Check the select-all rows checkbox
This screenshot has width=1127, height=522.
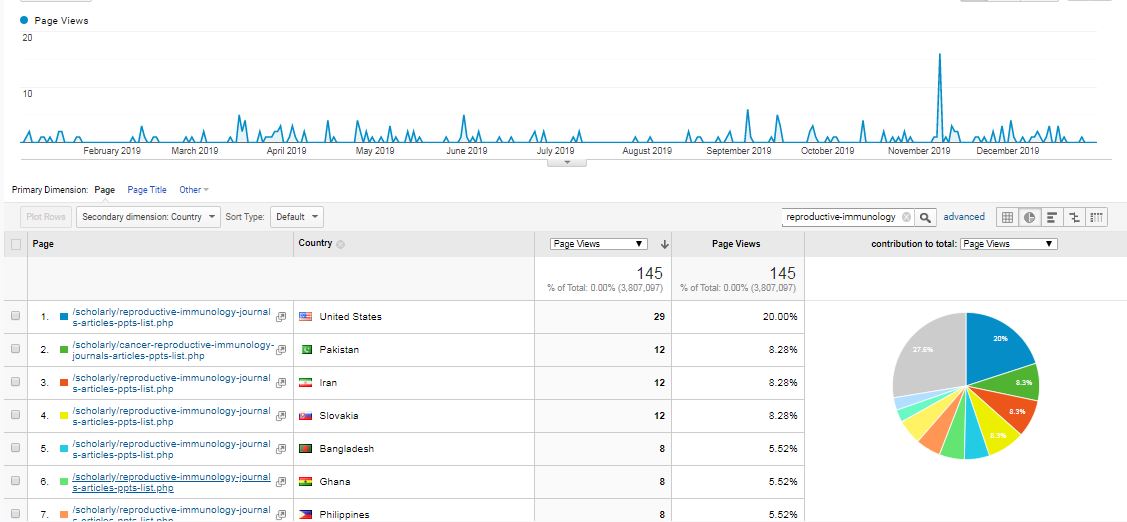coord(15,244)
